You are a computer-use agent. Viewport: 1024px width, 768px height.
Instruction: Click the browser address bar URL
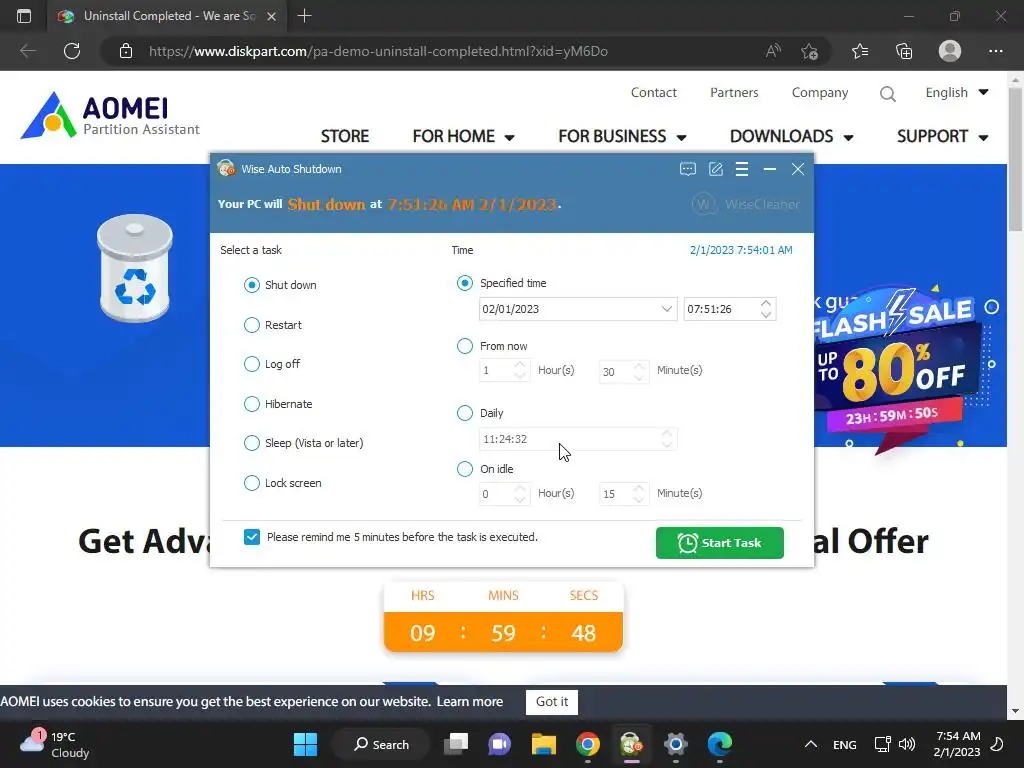pos(378,51)
